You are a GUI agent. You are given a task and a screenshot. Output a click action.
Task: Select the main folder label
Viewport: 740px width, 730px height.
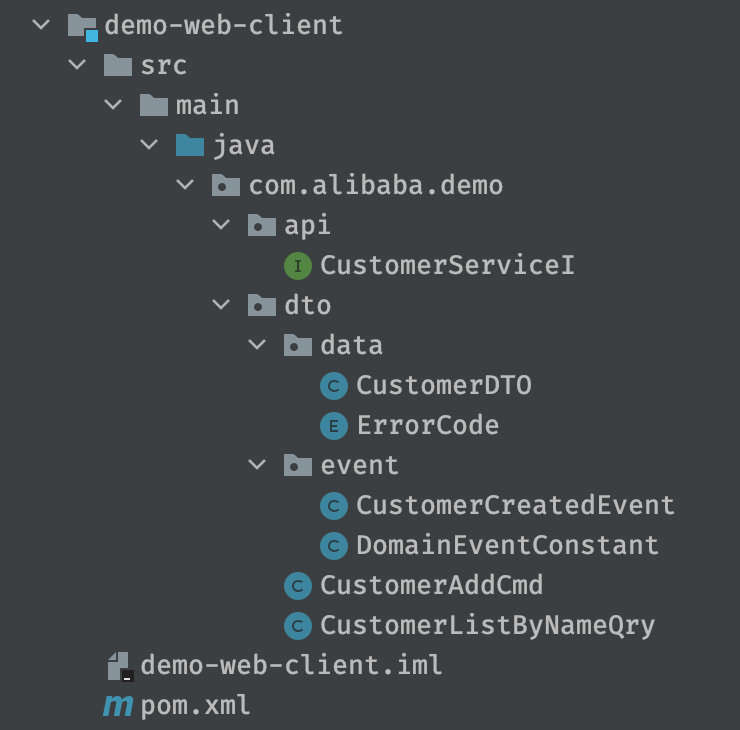(208, 105)
